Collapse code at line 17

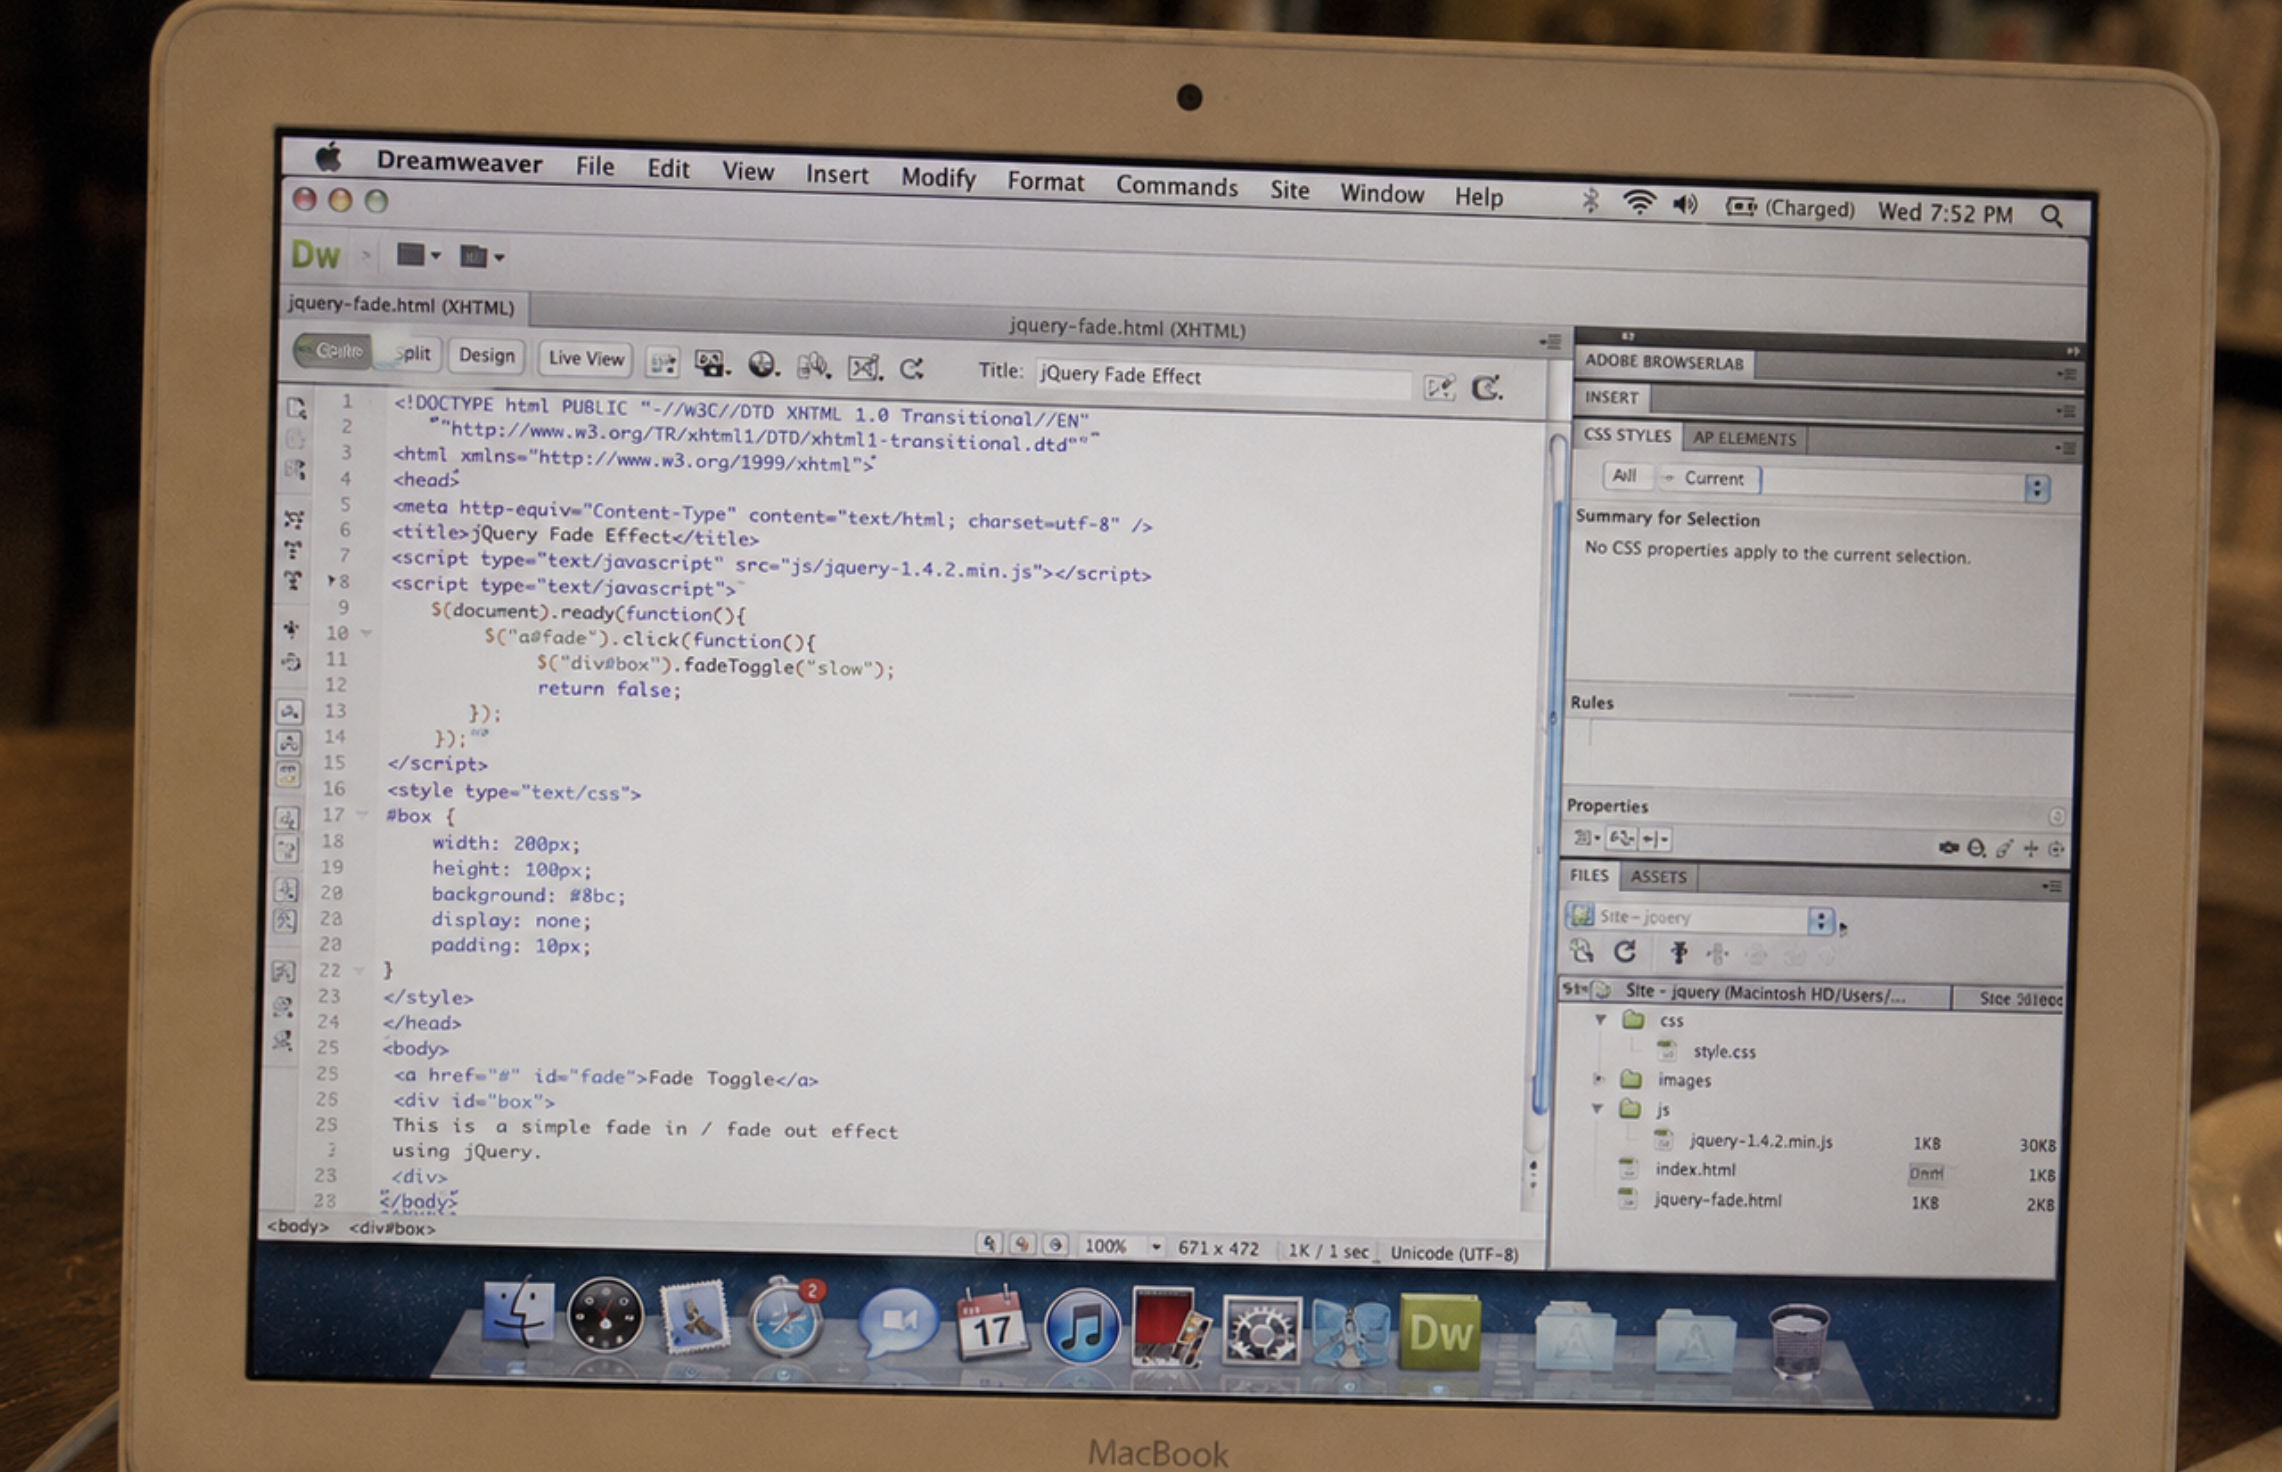362,815
